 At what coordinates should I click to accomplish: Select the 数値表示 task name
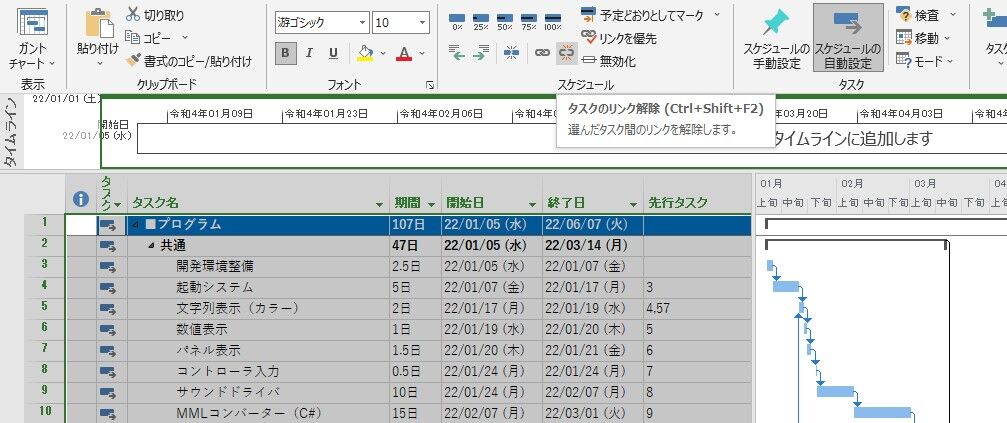click(202, 329)
